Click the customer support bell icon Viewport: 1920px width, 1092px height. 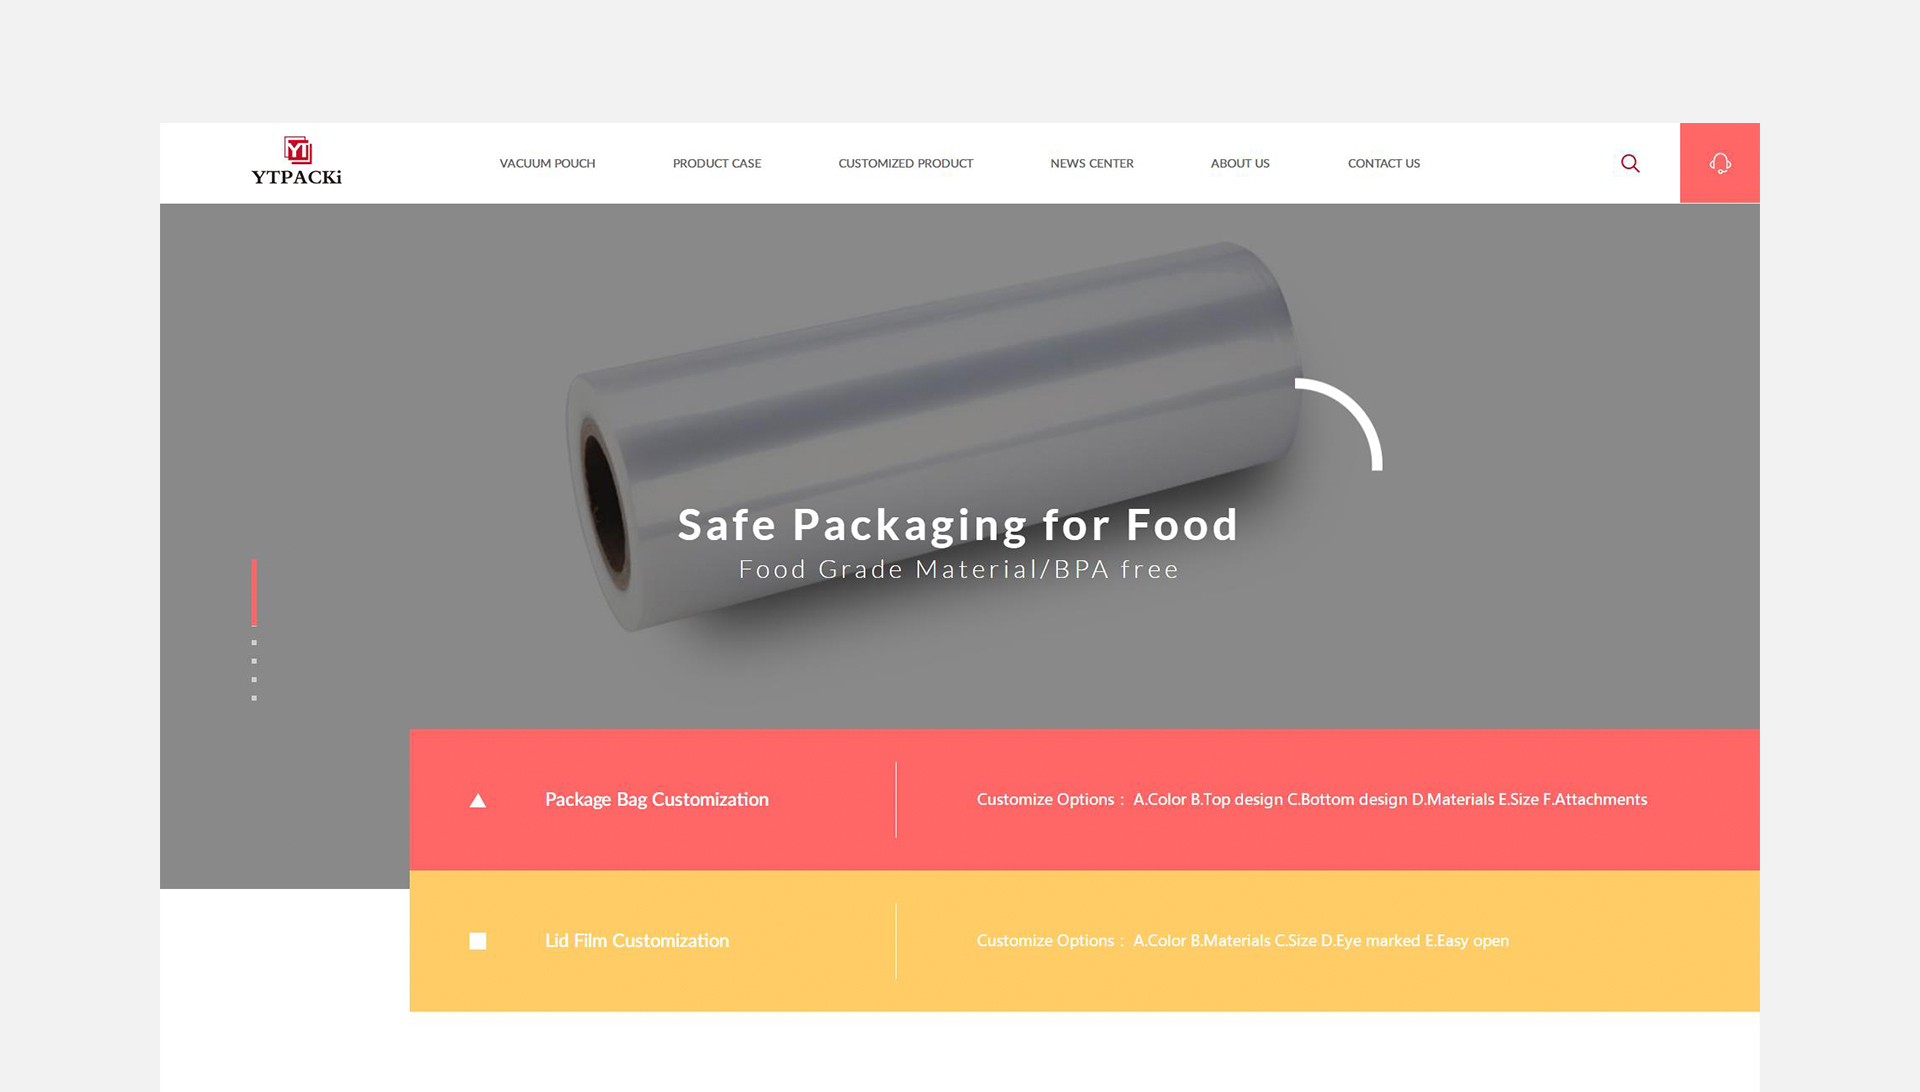[x=1720, y=162]
